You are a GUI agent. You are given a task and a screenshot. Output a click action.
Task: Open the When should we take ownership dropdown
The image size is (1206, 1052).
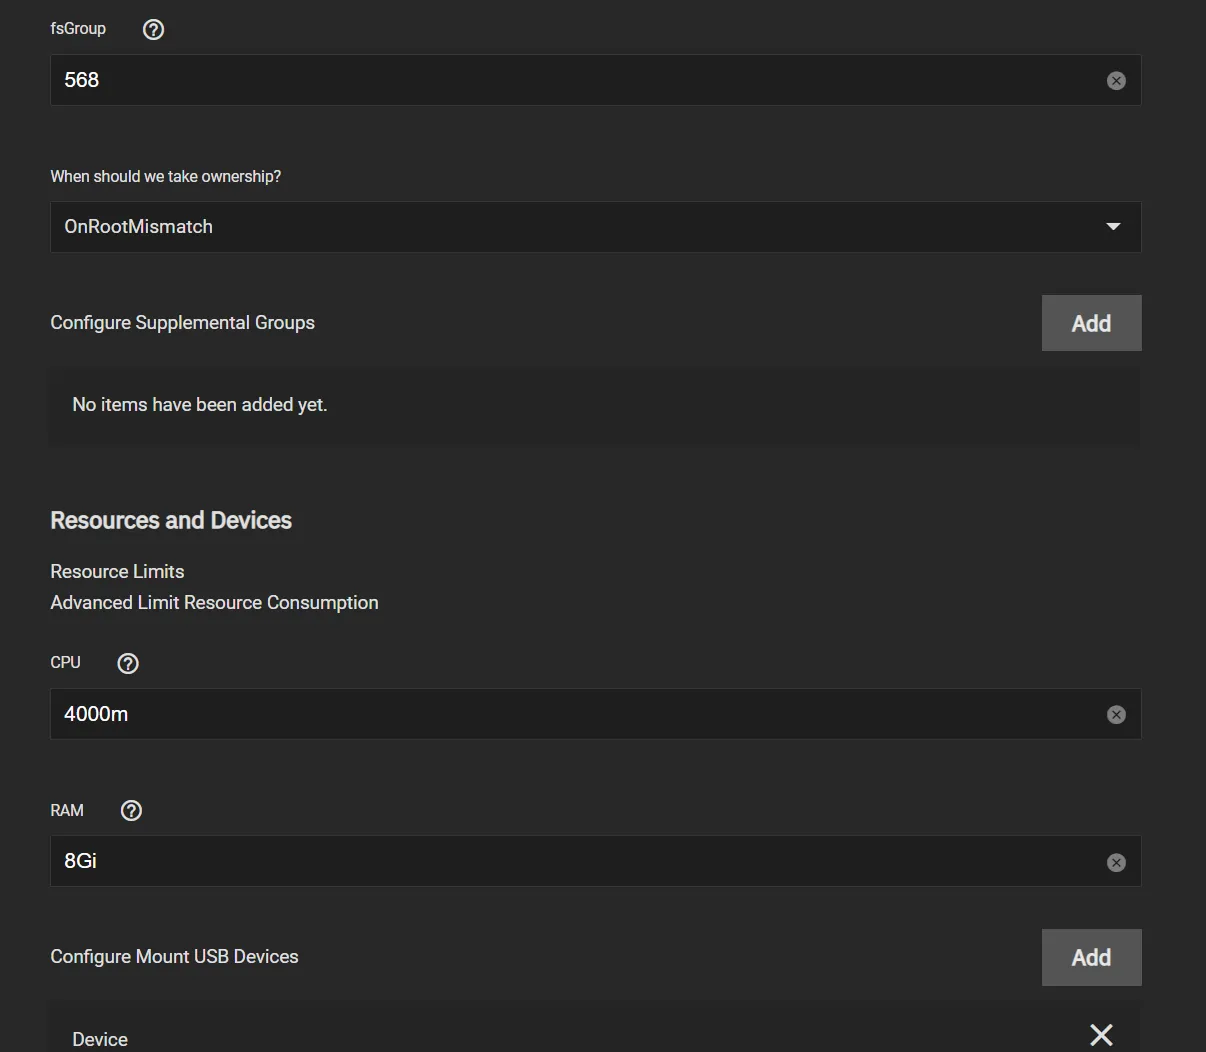(595, 227)
